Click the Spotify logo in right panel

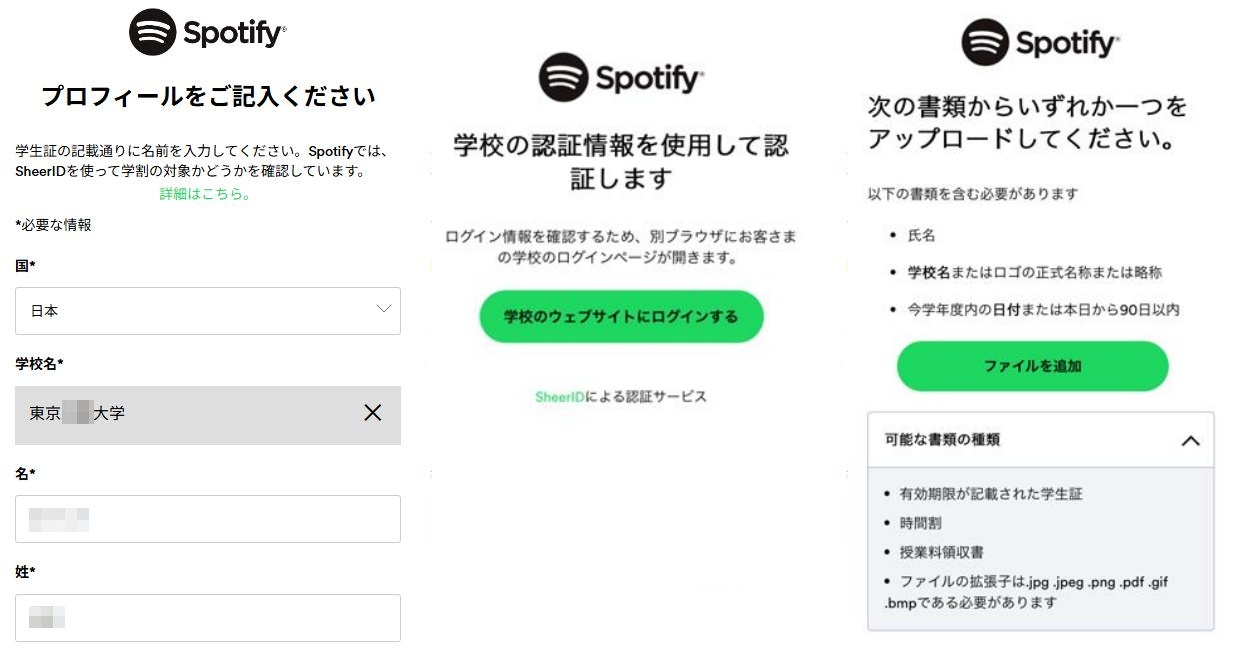coord(1040,42)
